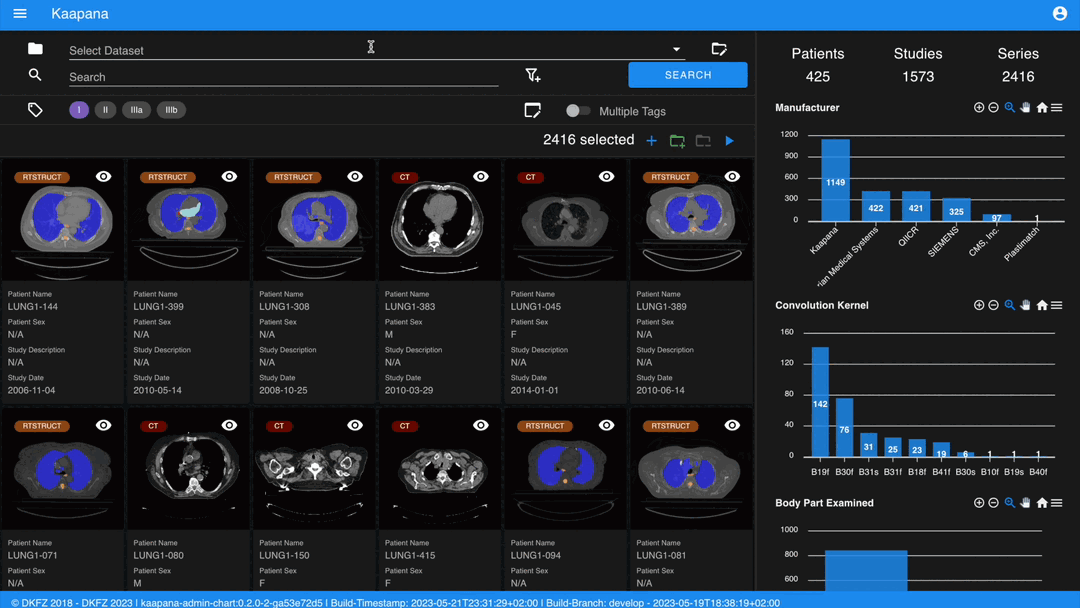Toggle eye icon on LUNG1-045 card
This screenshot has height=608, width=1080.
click(x=606, y=177)
